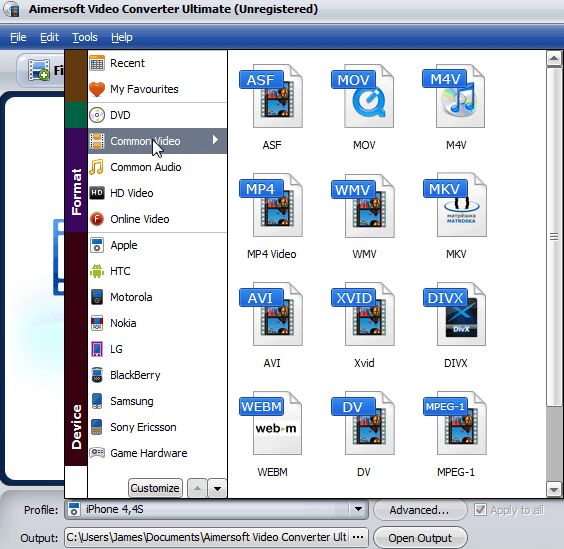The height and width of the screenshot is (549, 564).
Task: Click the format list scrollbar down arrow
Action: pos(554,490)
